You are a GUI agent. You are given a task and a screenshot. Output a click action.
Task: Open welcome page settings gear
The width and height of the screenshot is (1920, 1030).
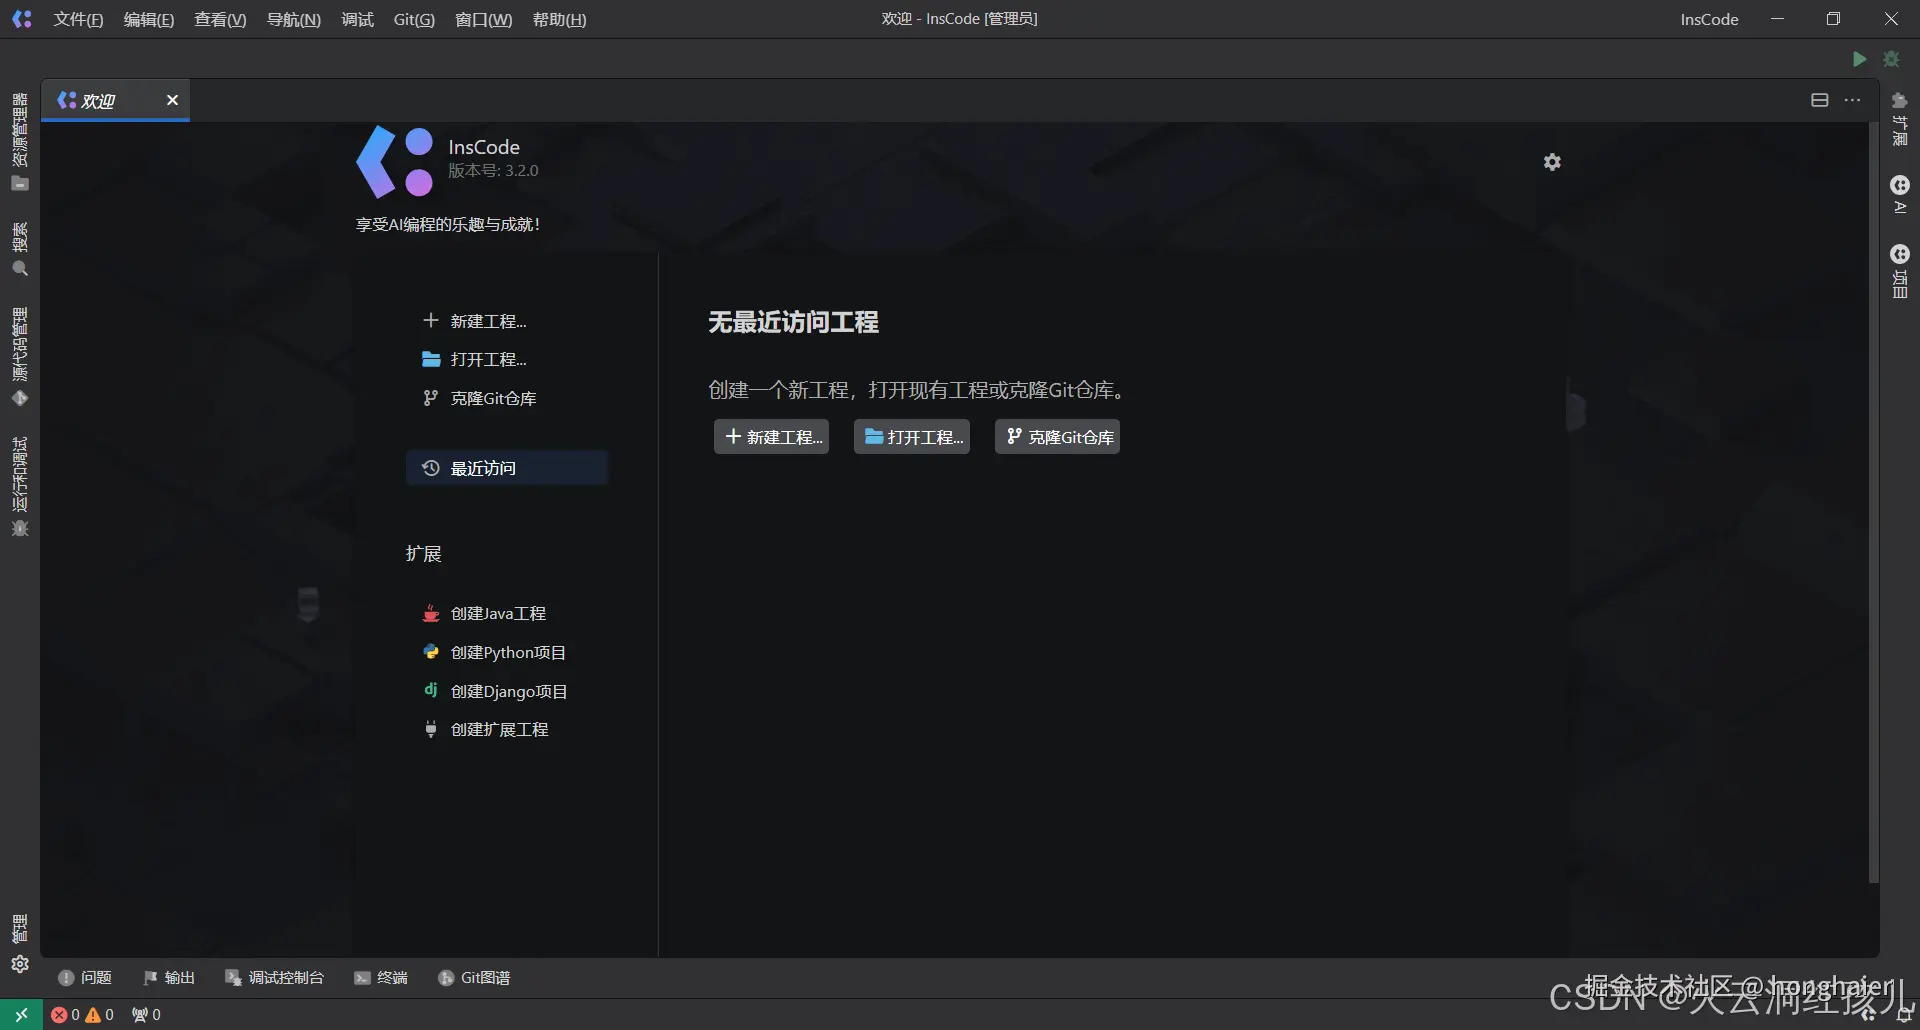1552,162
